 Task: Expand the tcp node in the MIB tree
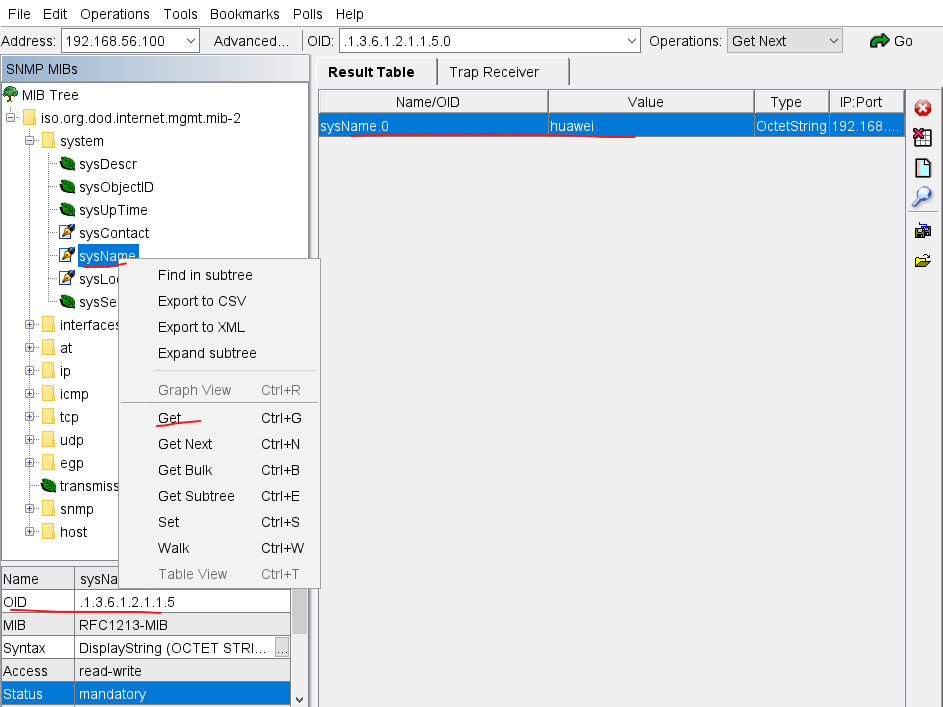pyautogui.click(x=30, y=417)
